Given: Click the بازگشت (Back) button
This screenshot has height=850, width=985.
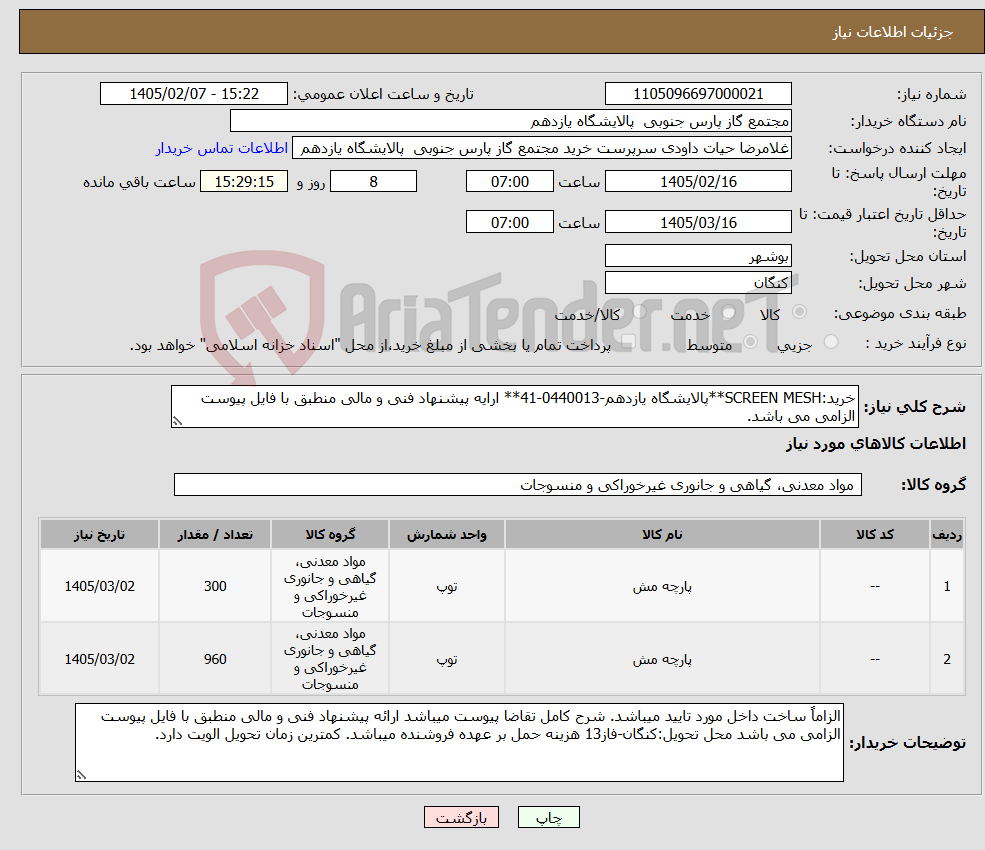Looking at the screenshot, I should [x=461, y=817].
